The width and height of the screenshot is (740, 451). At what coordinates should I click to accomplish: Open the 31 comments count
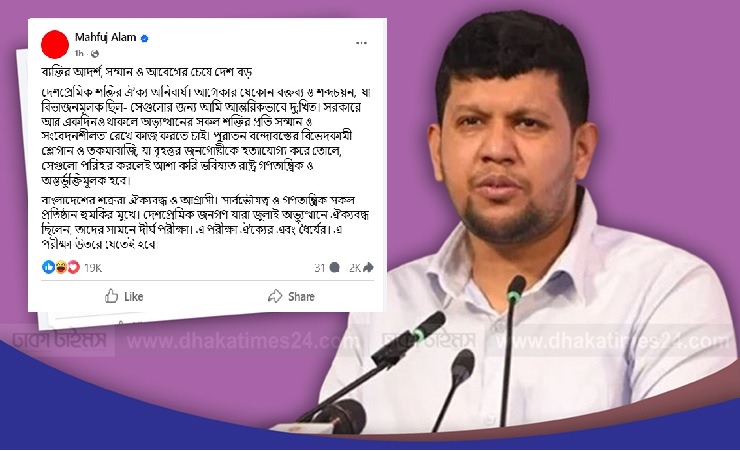coord(320,268)
